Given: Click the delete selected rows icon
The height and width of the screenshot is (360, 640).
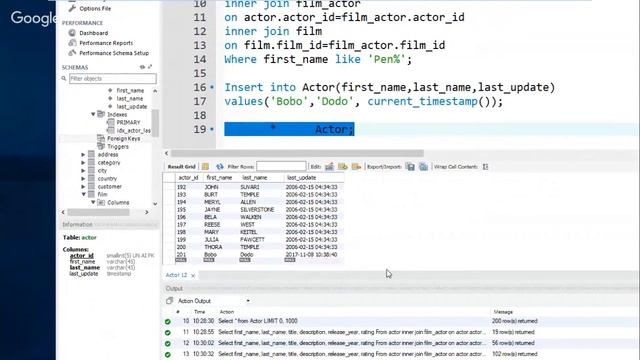Looking at the screenshot, I should pos(356,167).
